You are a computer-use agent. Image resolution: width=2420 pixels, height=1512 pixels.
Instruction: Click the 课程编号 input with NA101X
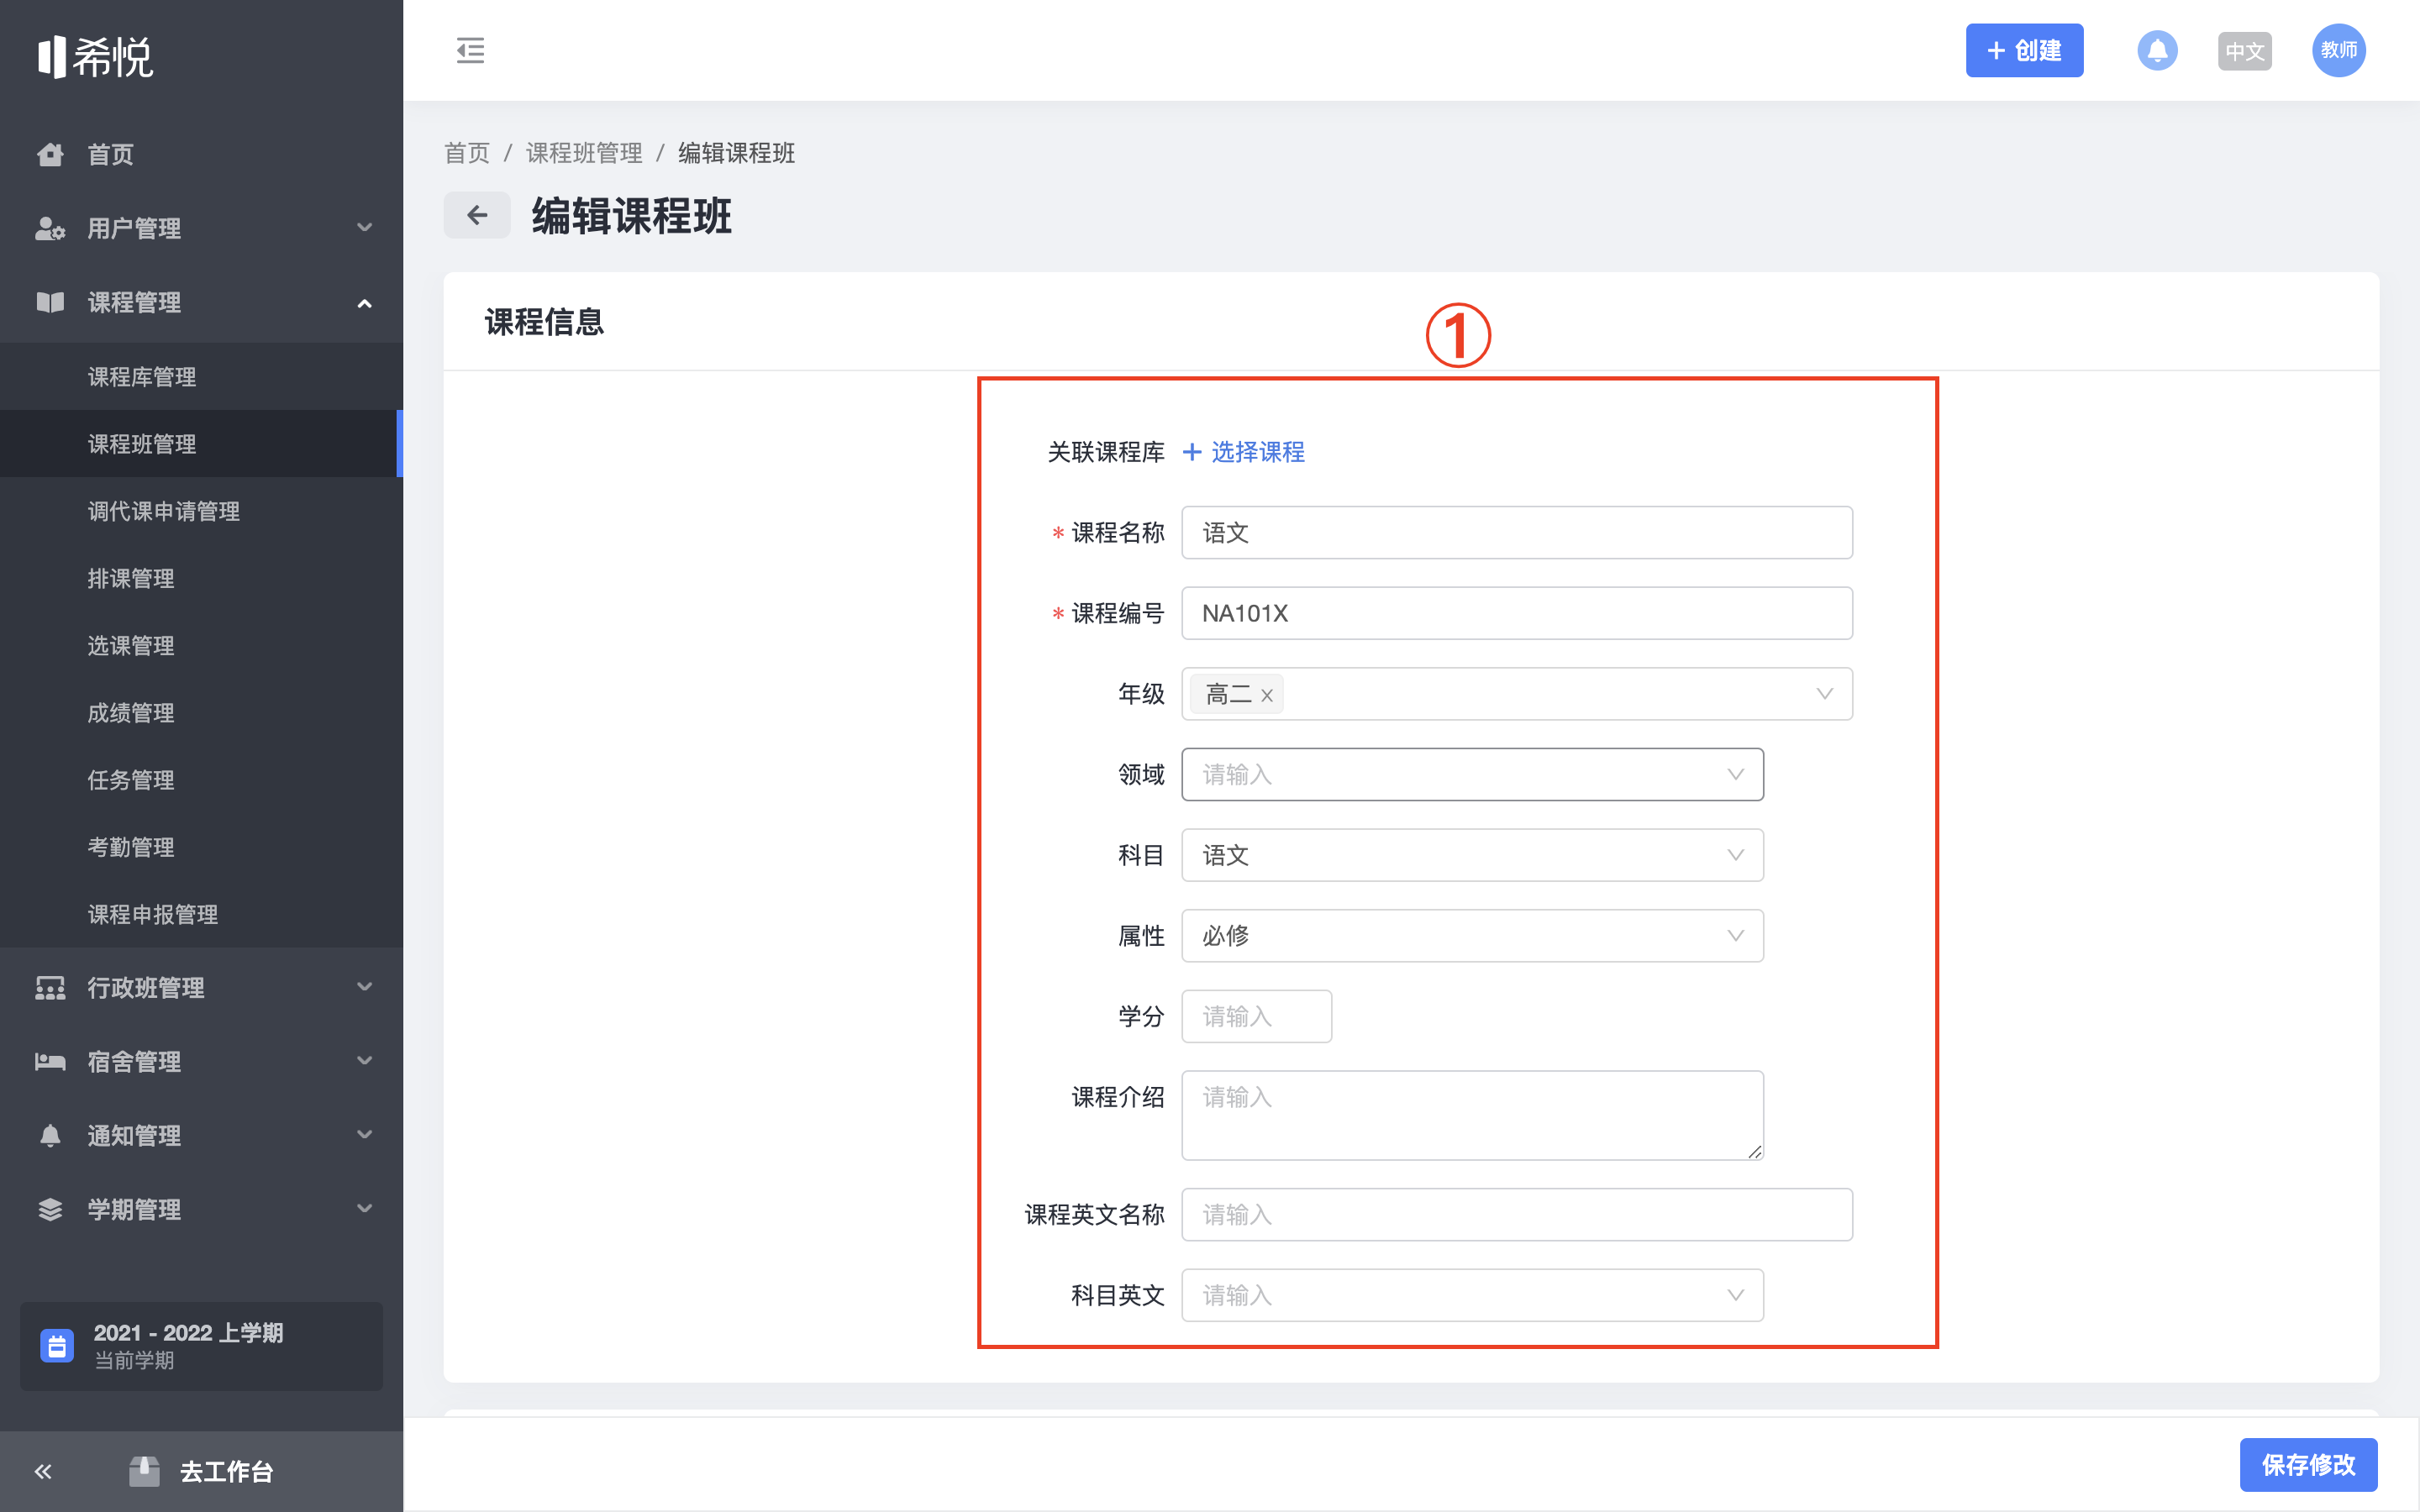click(1516, 613)
